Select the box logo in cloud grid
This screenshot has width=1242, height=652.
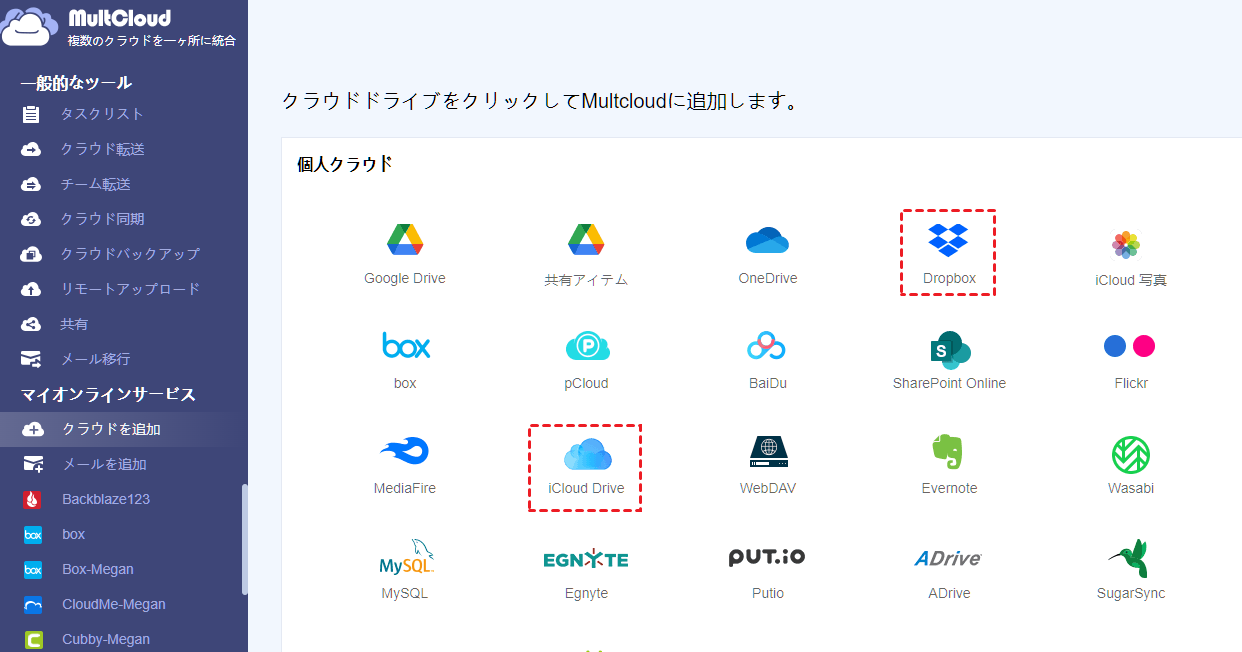click(x=406, y=346)
